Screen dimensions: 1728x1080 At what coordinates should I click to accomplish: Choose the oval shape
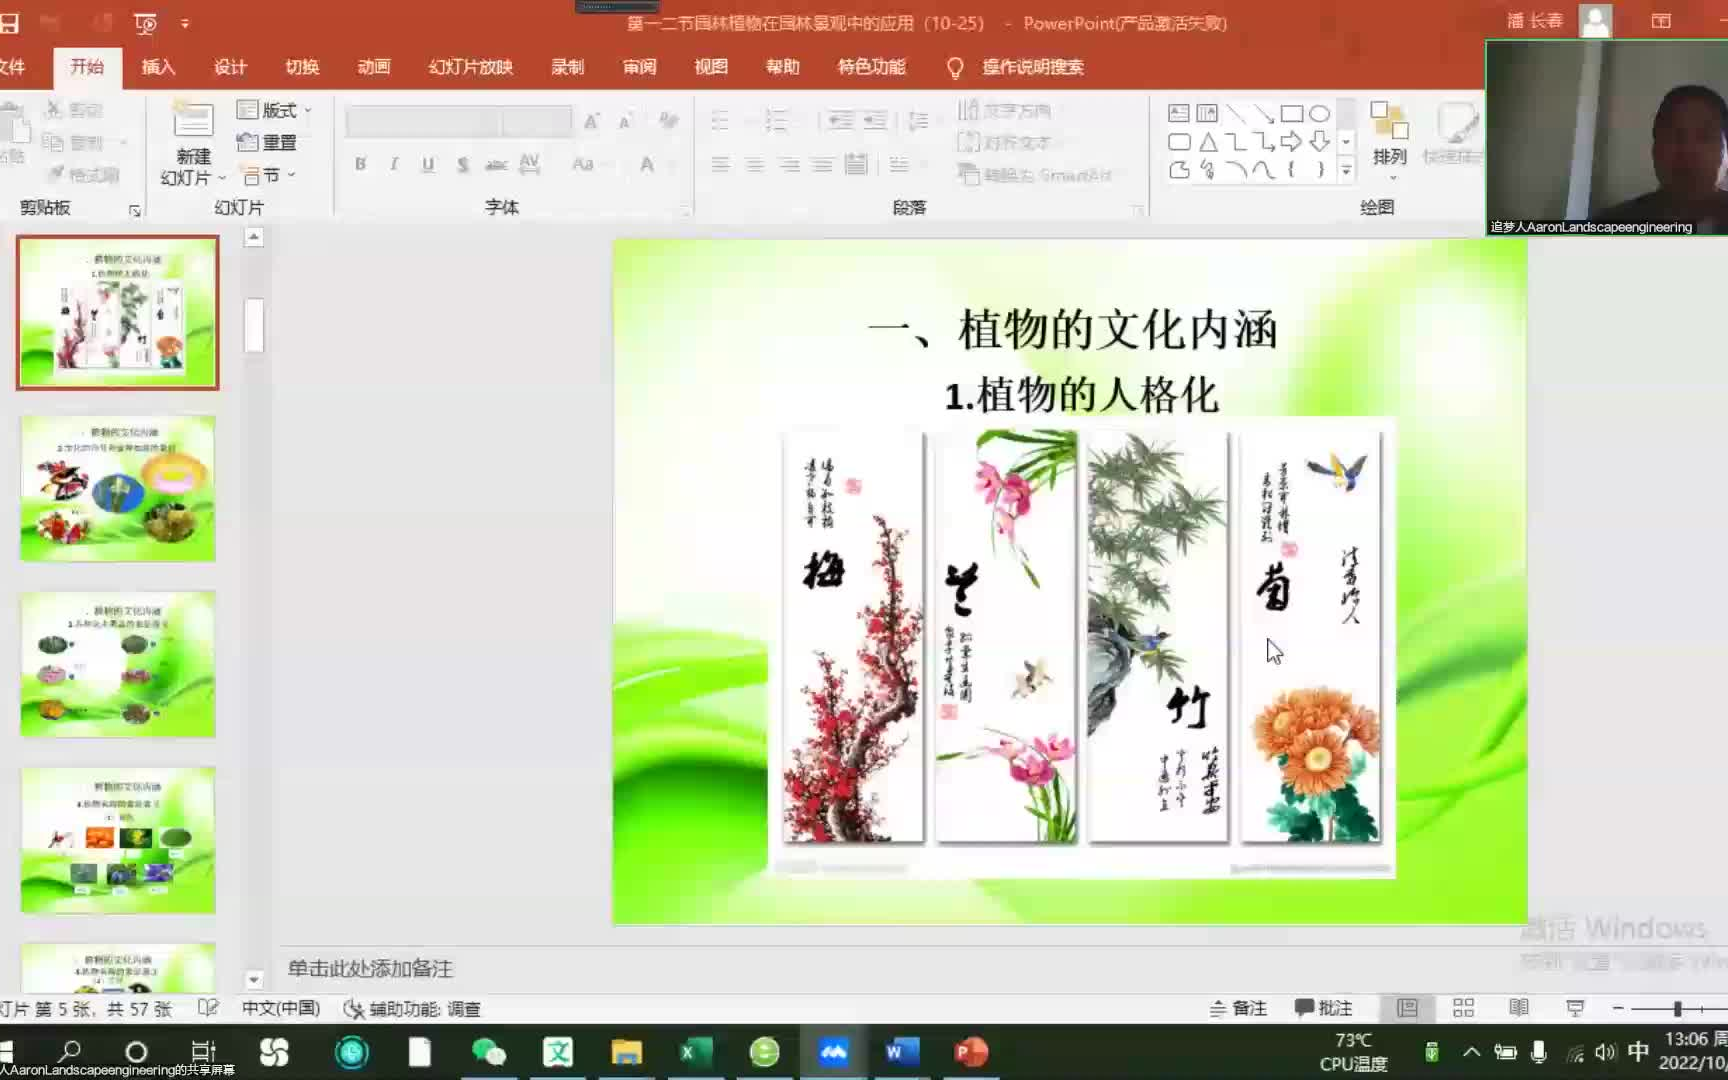pyautogui.click(x=1320, y=114)
